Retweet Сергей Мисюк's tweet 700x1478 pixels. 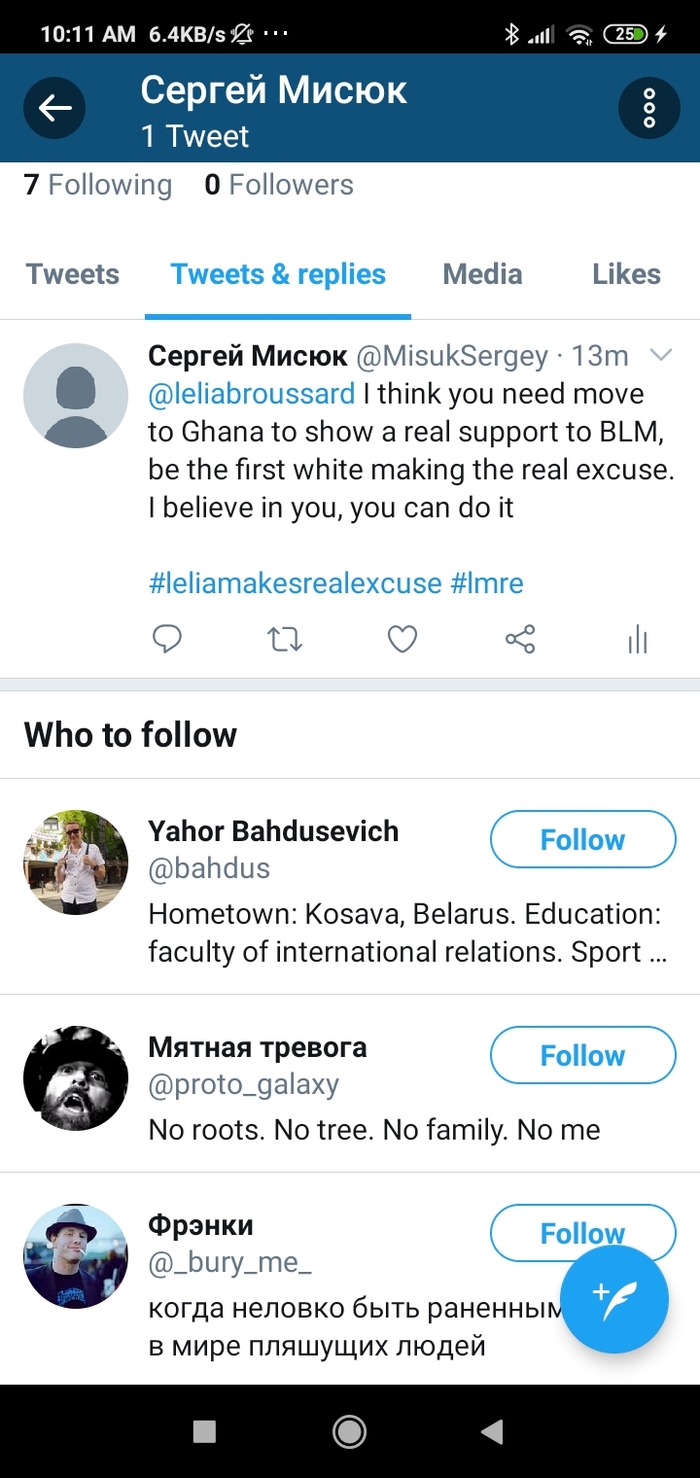coord(285,639)
